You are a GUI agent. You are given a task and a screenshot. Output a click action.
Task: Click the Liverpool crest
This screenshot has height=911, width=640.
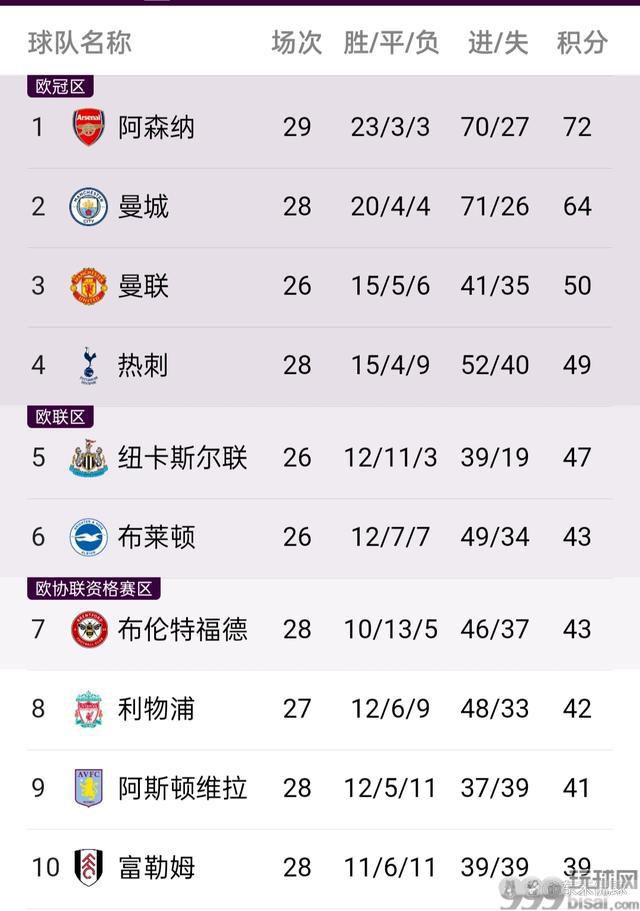click(x=88, y=709)
